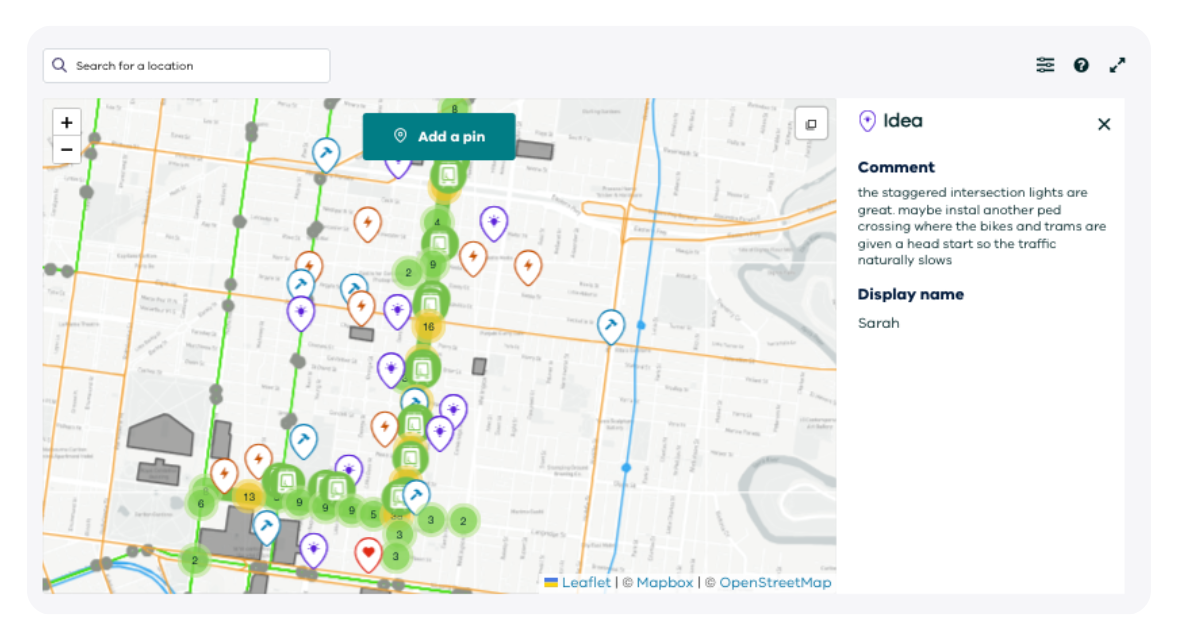1200x630 pixels.
Task: Close the Idea detail panel
Action: [1104, 124]
